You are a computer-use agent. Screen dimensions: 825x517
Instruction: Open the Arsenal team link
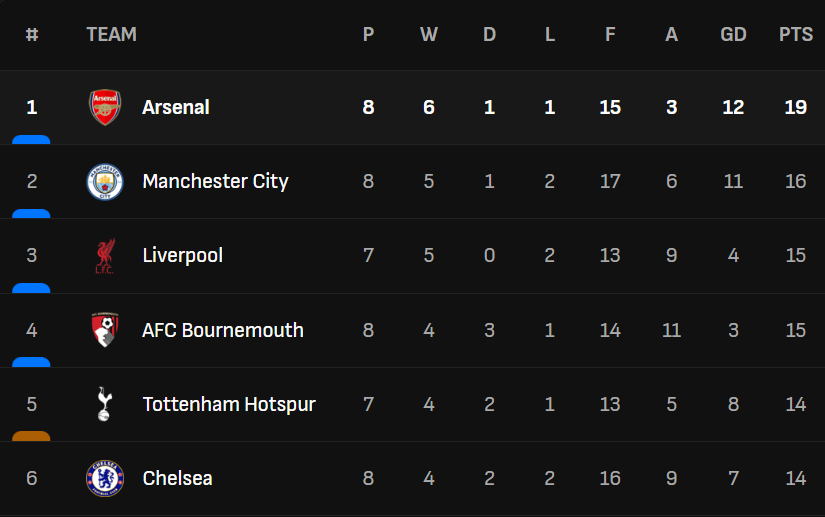176,107
